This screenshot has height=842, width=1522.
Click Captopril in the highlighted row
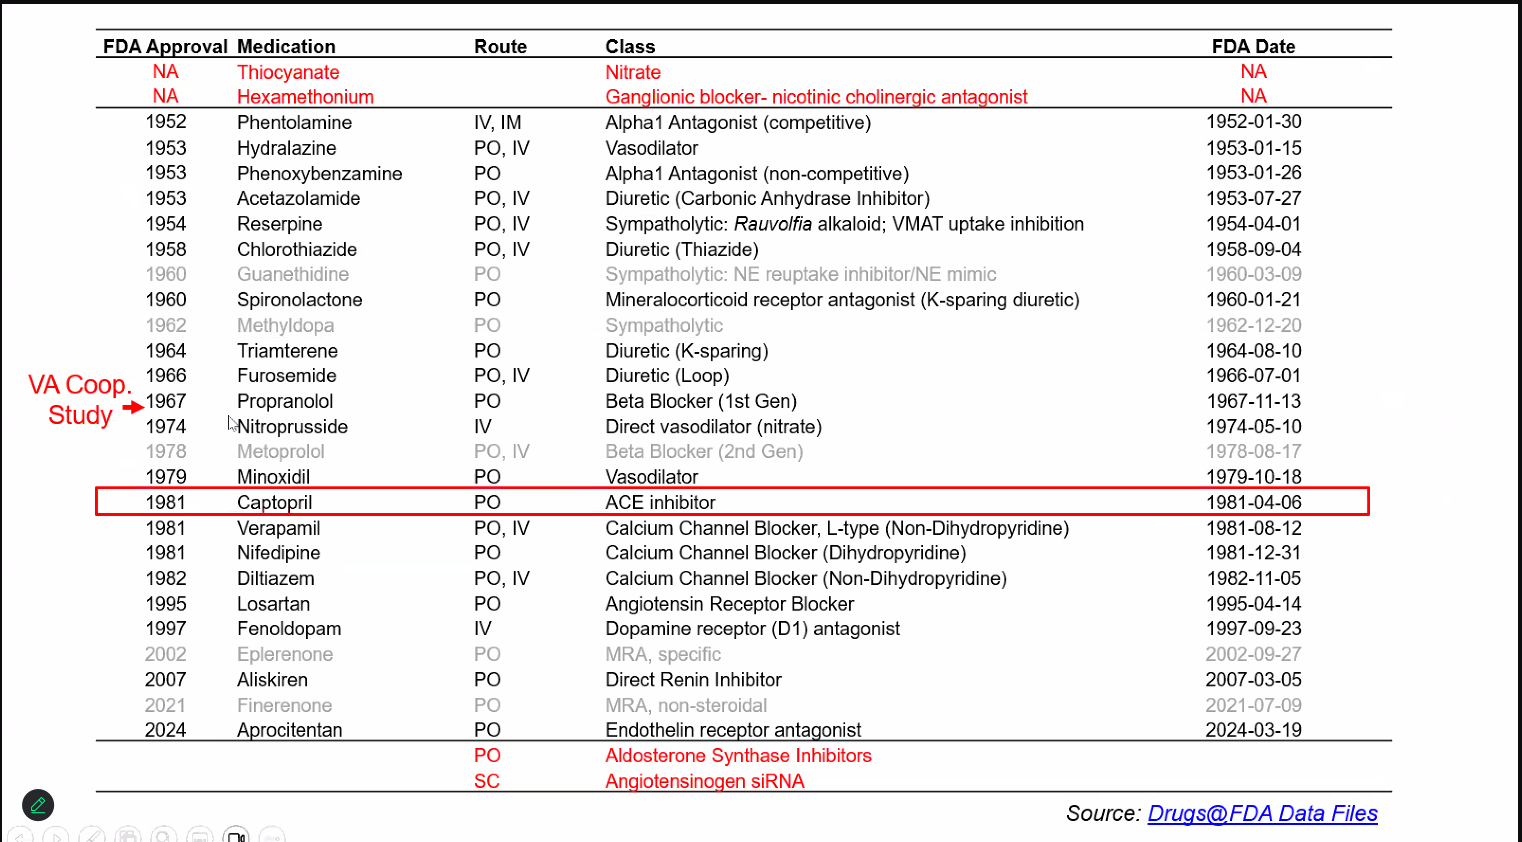[274, 502]
